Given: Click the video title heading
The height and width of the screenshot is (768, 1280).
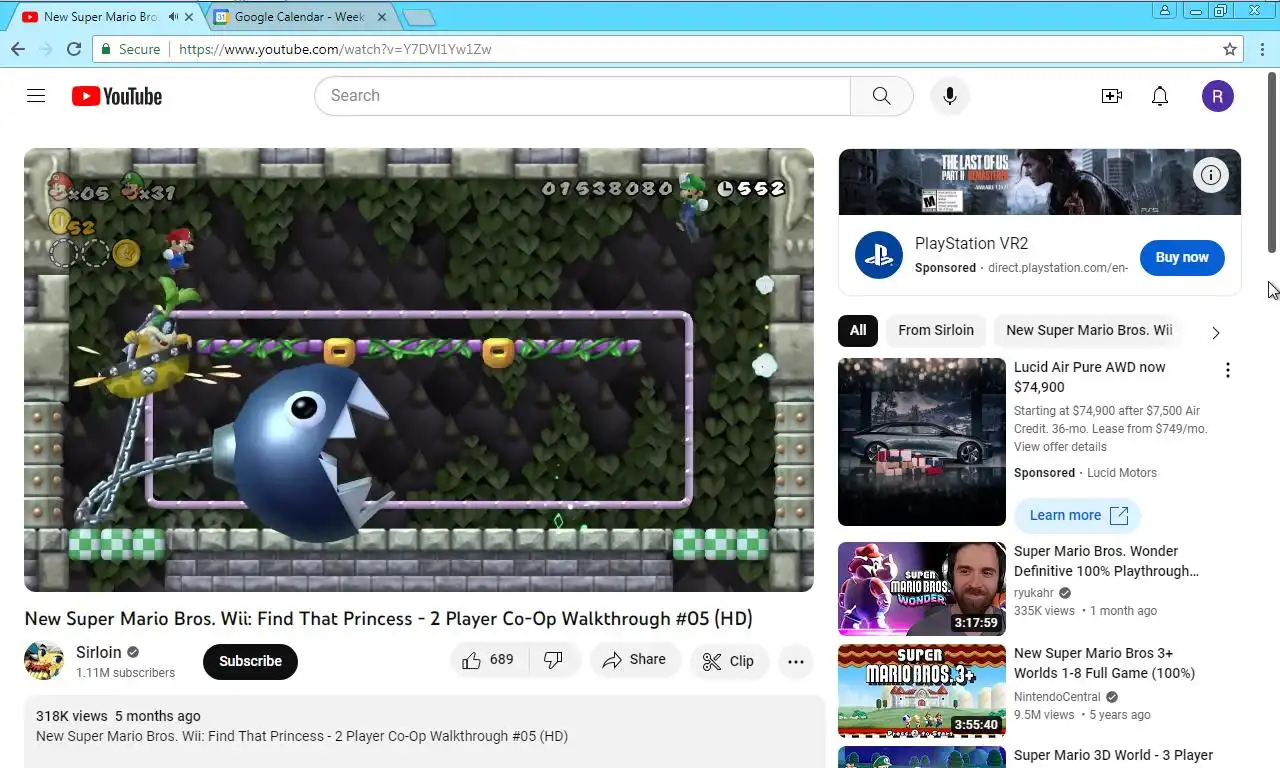Looking at the screenshot, I should pos(388,618).
